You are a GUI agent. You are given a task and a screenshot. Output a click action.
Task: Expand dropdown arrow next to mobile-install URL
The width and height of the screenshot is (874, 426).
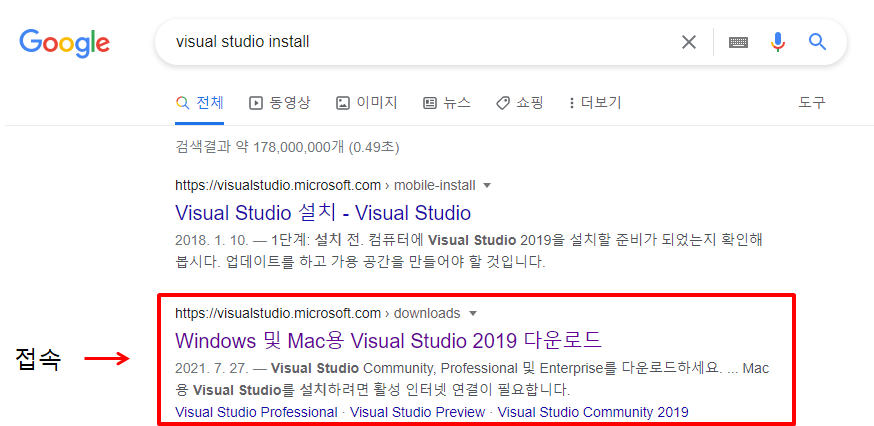pos(487,186)
